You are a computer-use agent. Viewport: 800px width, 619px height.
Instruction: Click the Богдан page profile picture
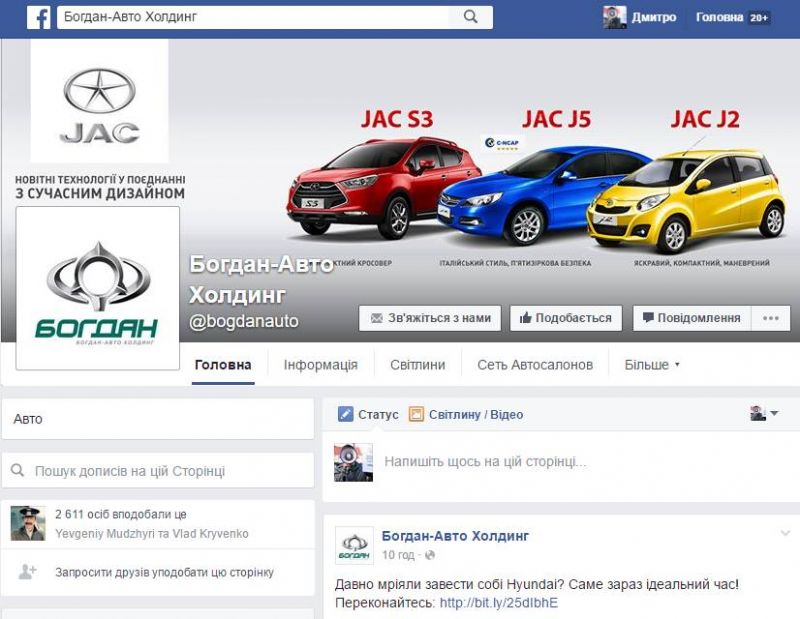coord(98,289)
